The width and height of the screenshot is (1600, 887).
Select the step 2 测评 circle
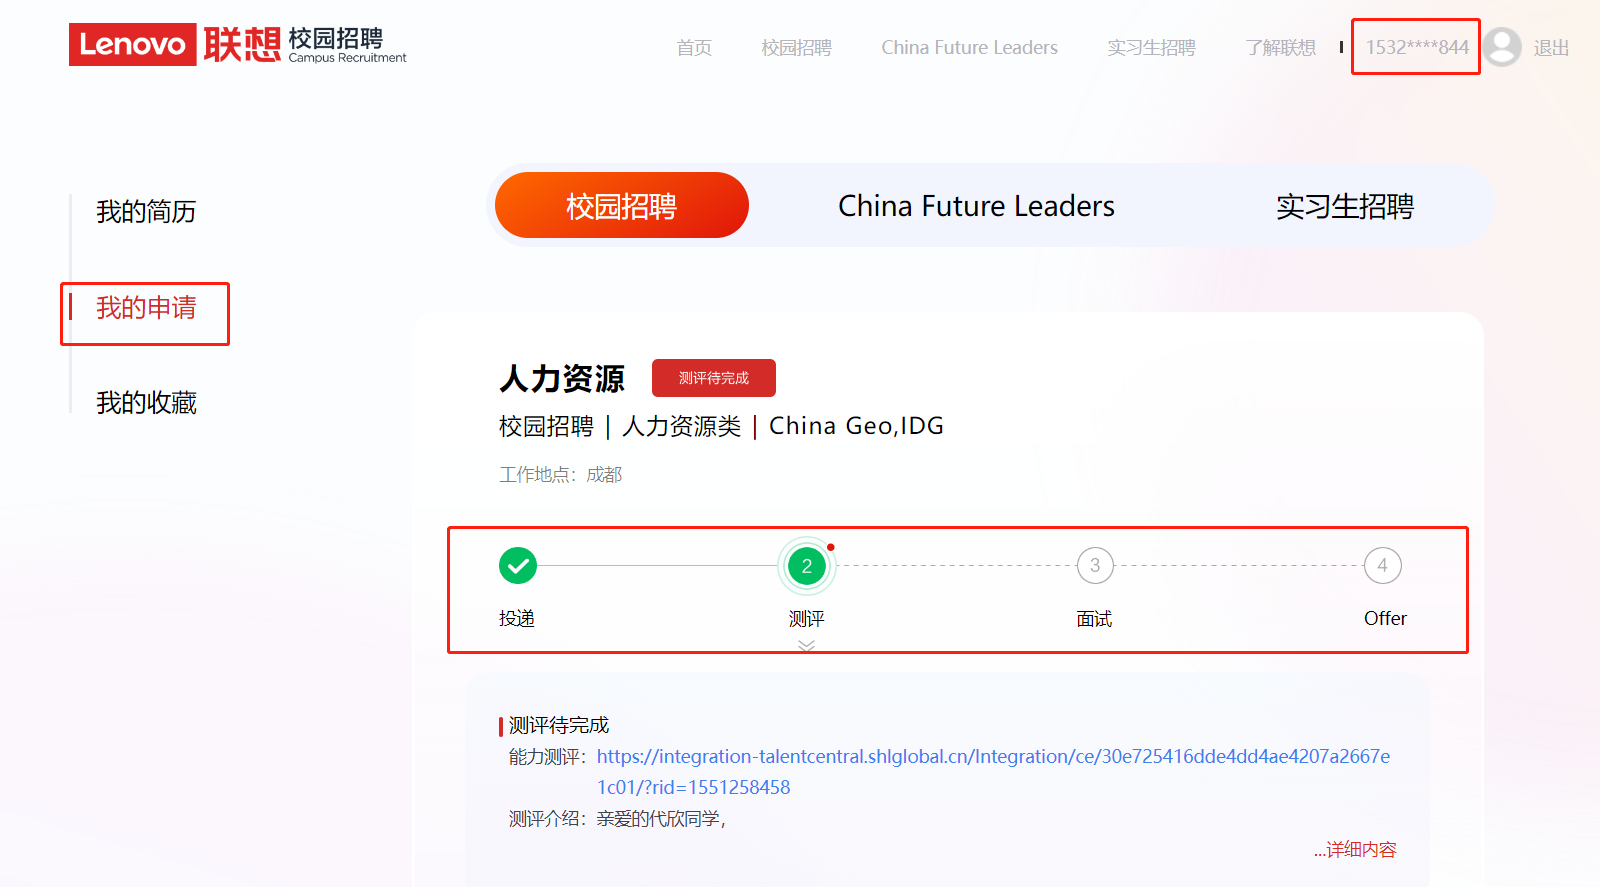pos(807,566)
